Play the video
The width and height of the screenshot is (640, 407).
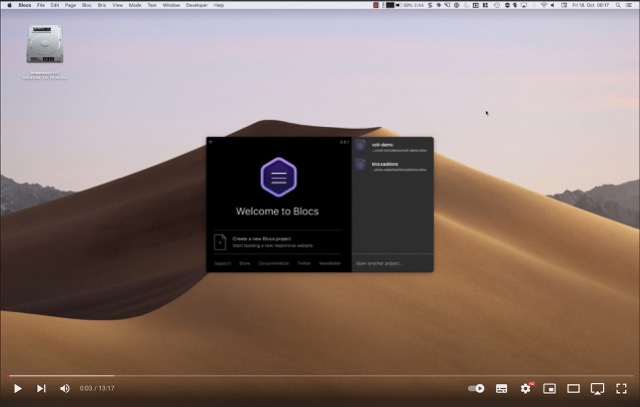click(18, 389)
